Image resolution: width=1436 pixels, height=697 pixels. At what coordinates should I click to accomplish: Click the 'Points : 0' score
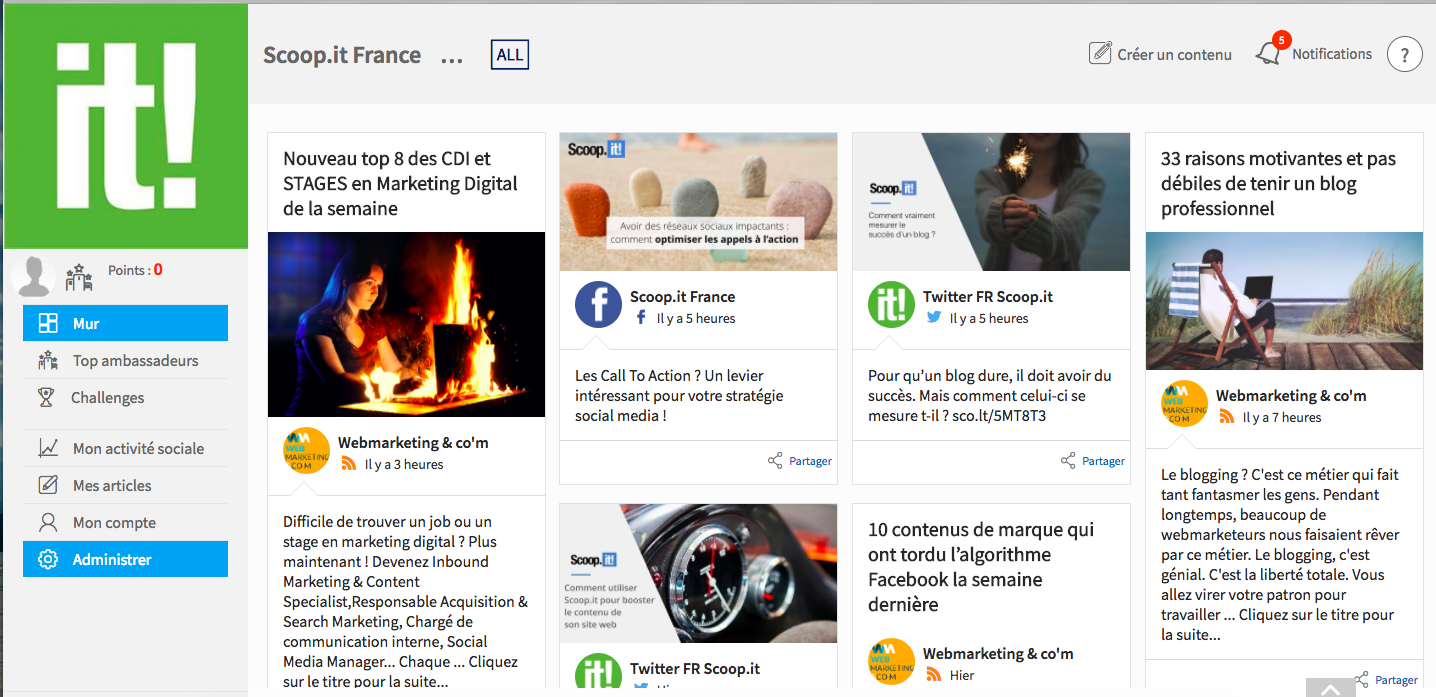click(x=135, y=270)
